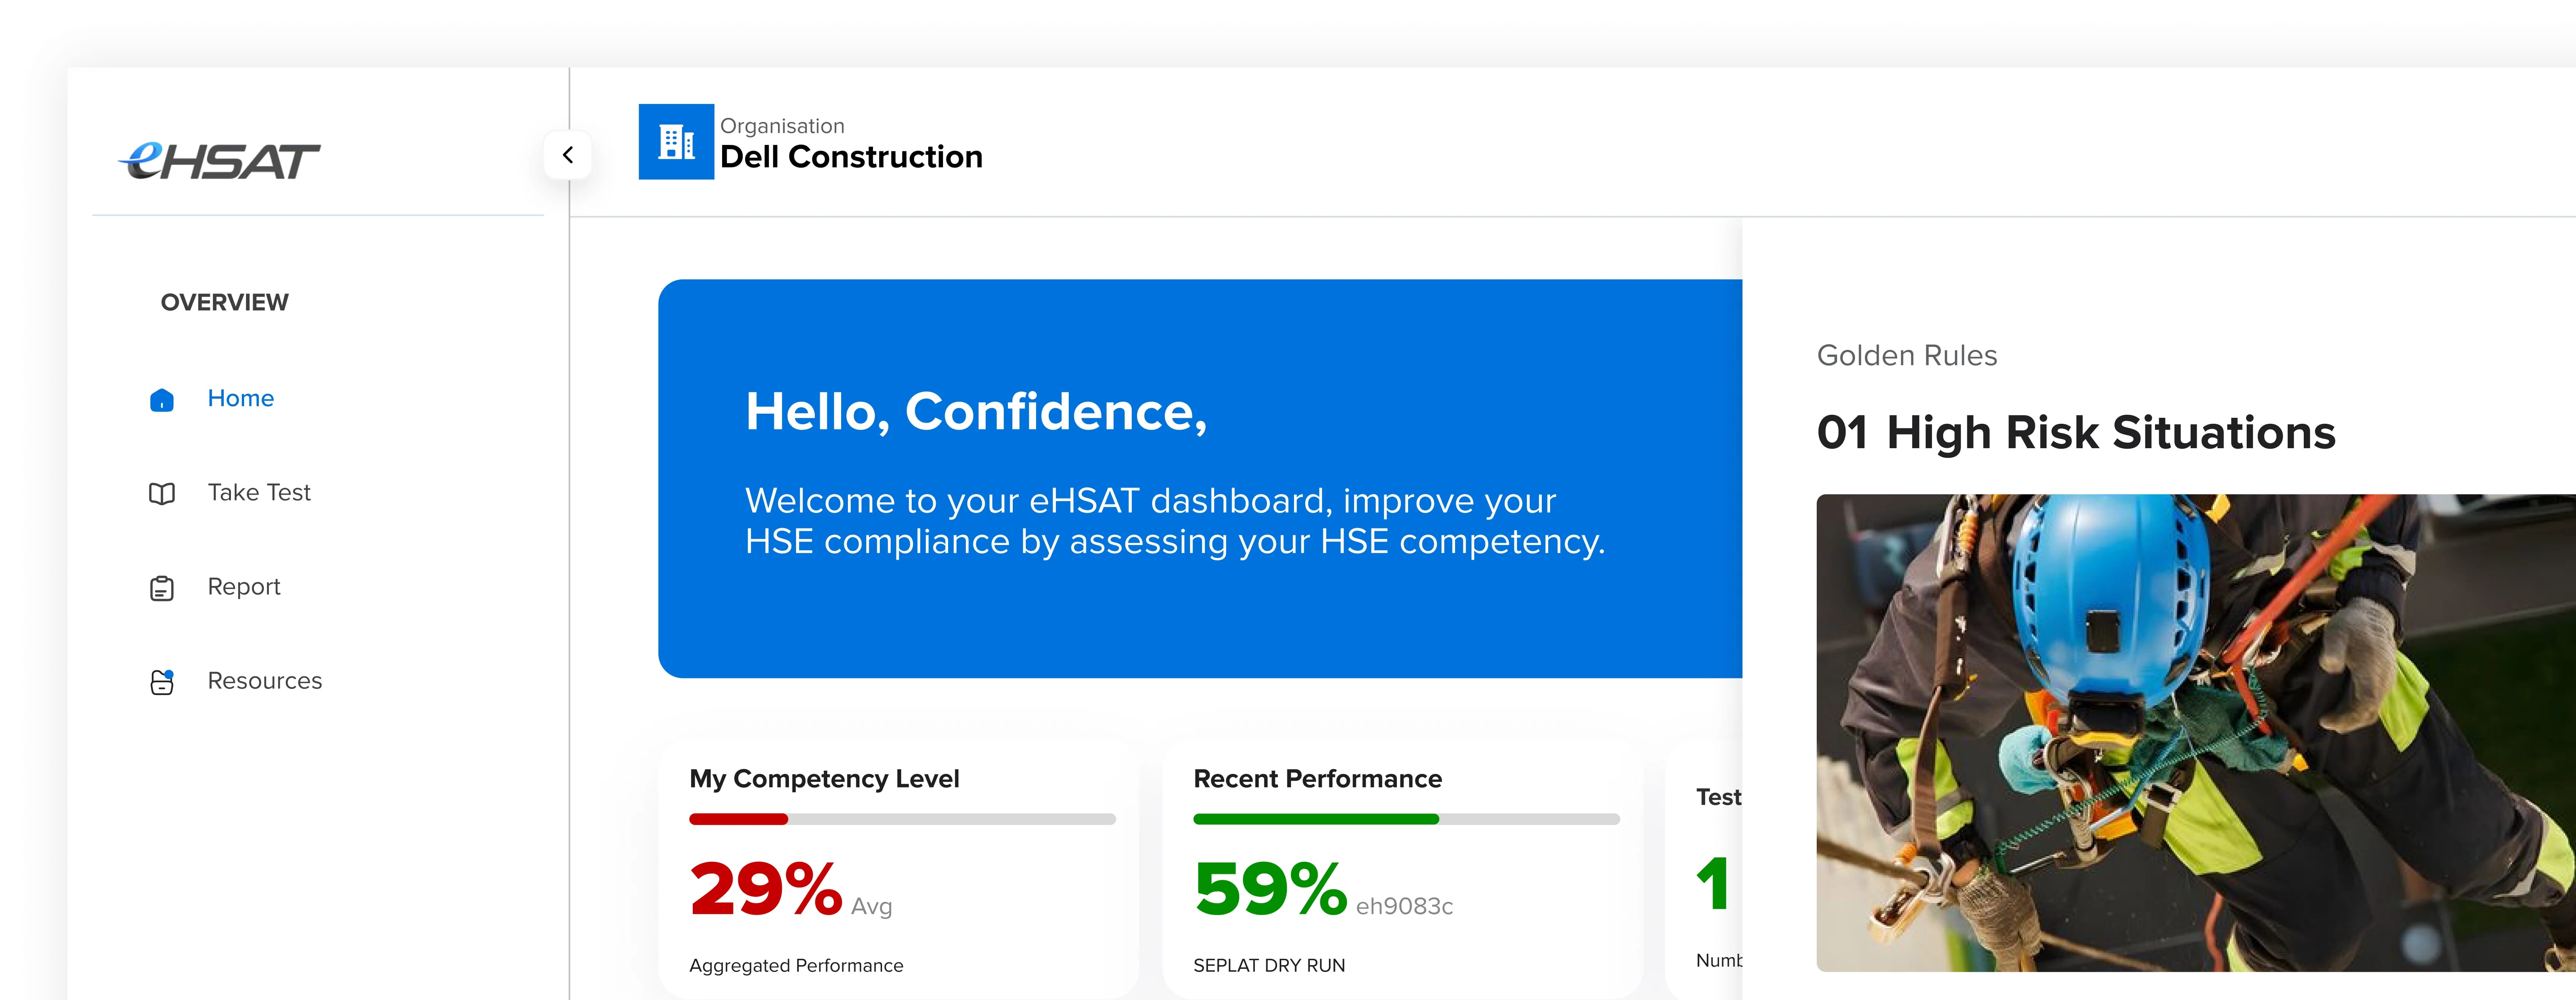Click the 01 High Risk Situations title

pyautogui.click(x=2076, y=433)
